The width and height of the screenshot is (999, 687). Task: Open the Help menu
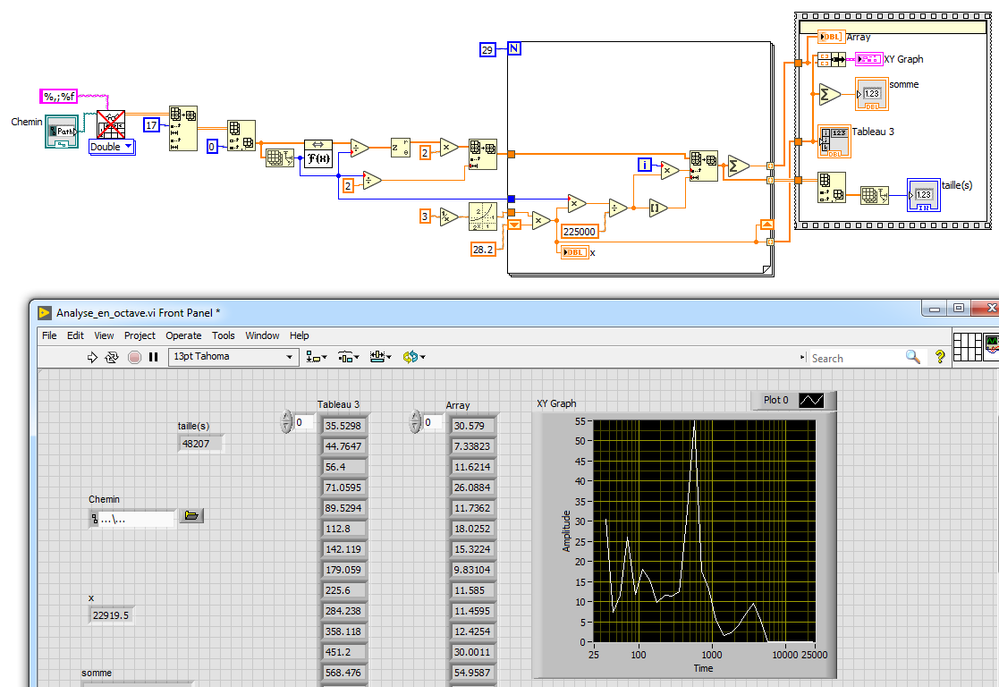(299, 336)
